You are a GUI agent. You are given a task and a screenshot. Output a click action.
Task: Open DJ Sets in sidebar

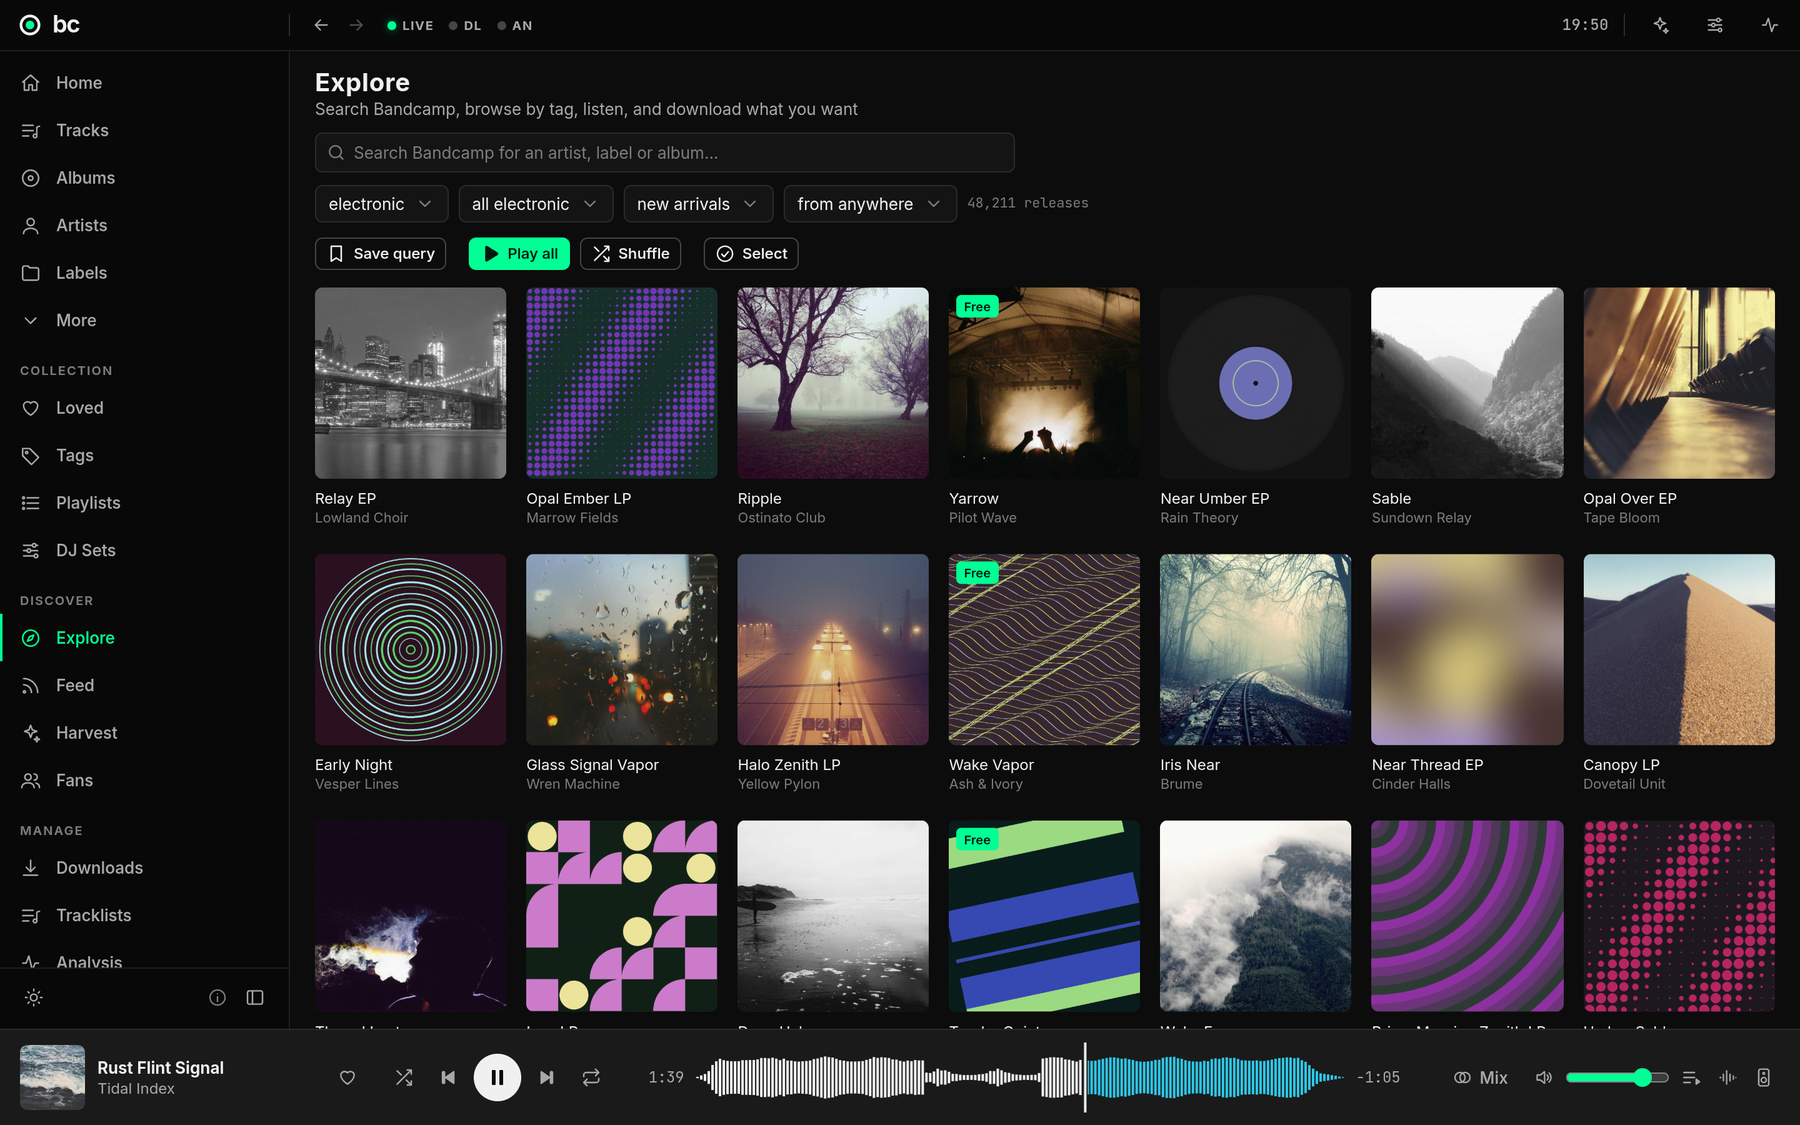tap(144, 550)
